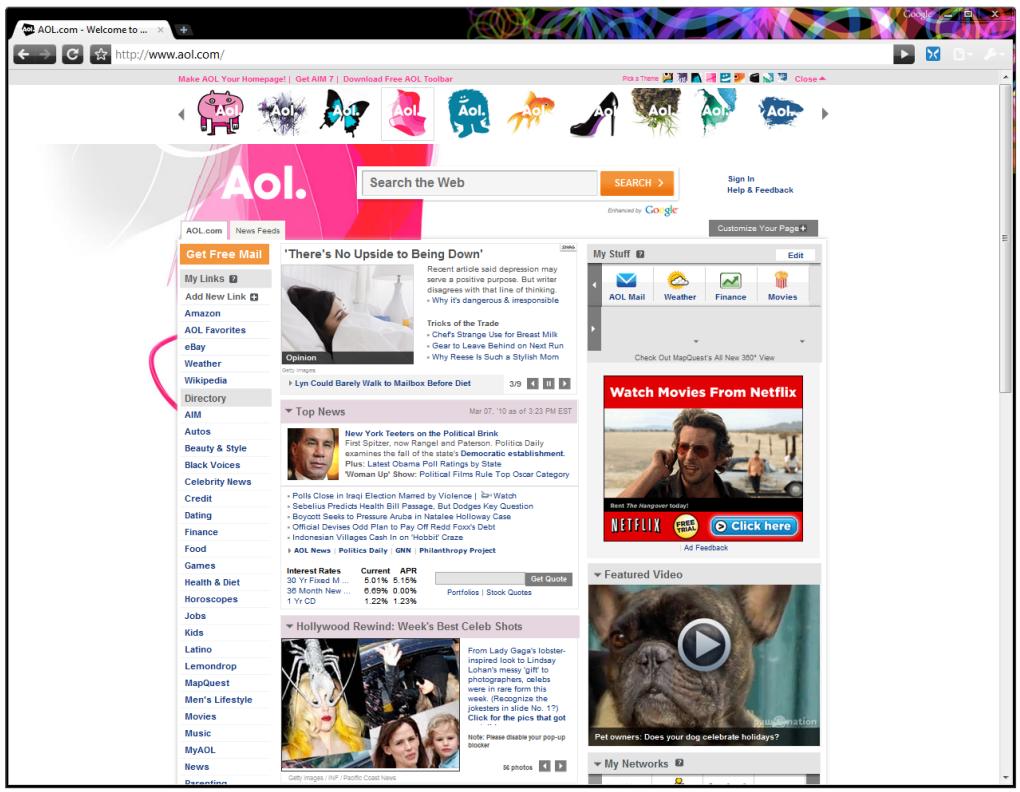This screenshot has height=792, width=1020.
Task: Open the browser wrench settings menu
Action: click(x=993, y=55)
